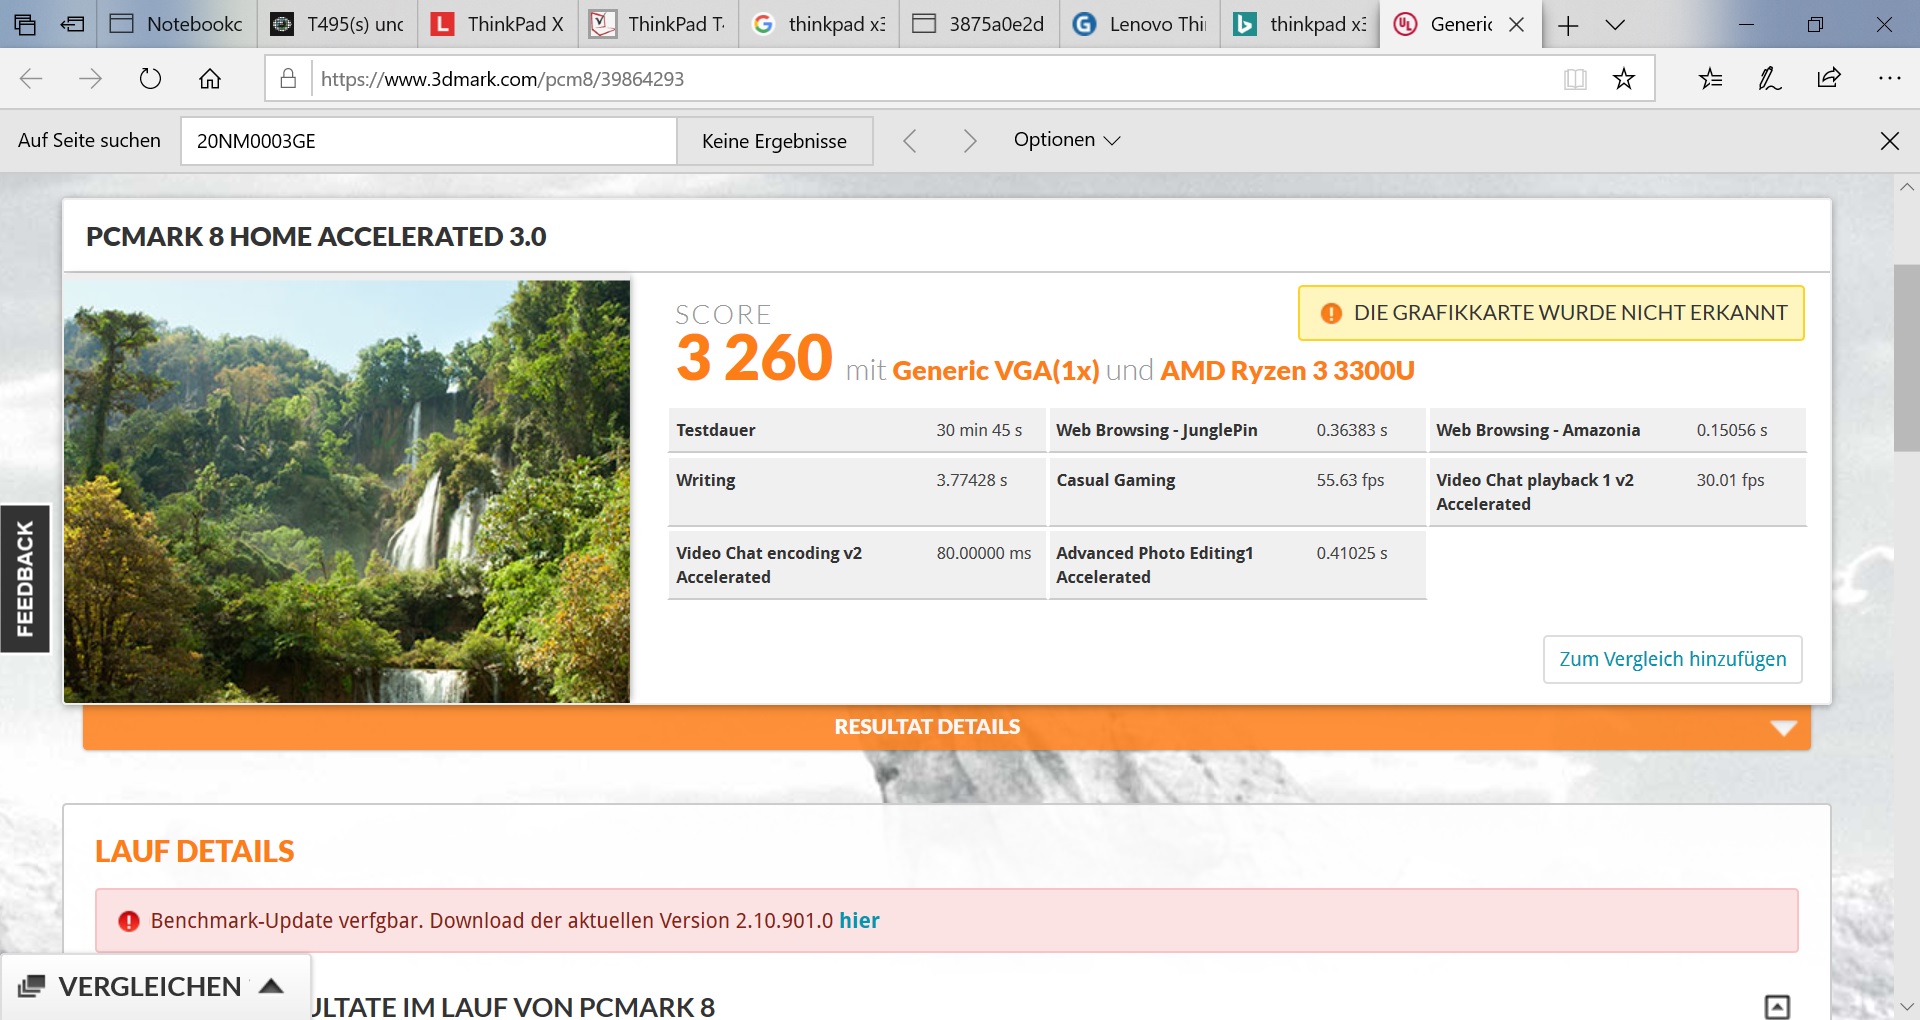Click the 3 260 score number
The height and width of the screenshot is (1020, 1920).
coord(754,358)
